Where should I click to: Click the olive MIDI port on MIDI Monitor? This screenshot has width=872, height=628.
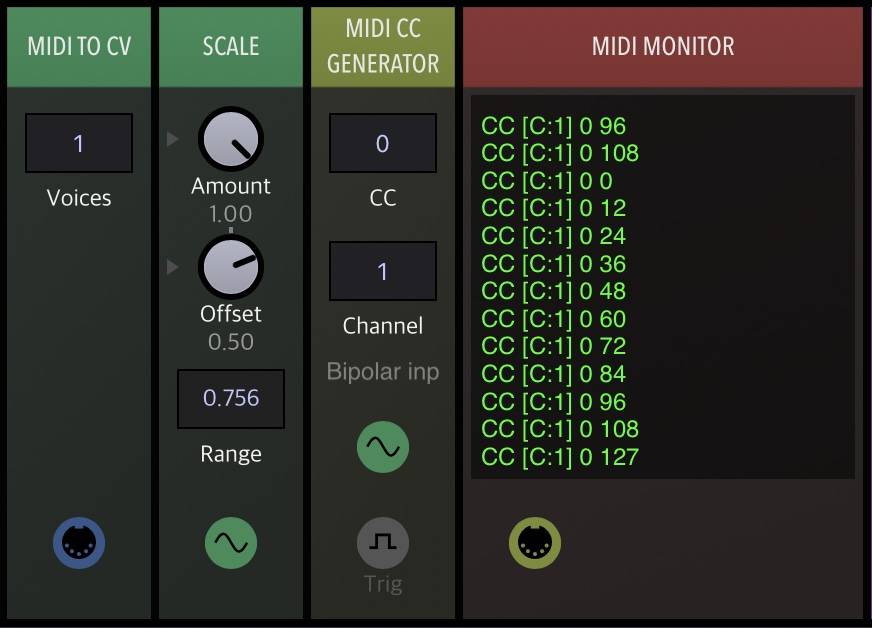coord(534,542)
